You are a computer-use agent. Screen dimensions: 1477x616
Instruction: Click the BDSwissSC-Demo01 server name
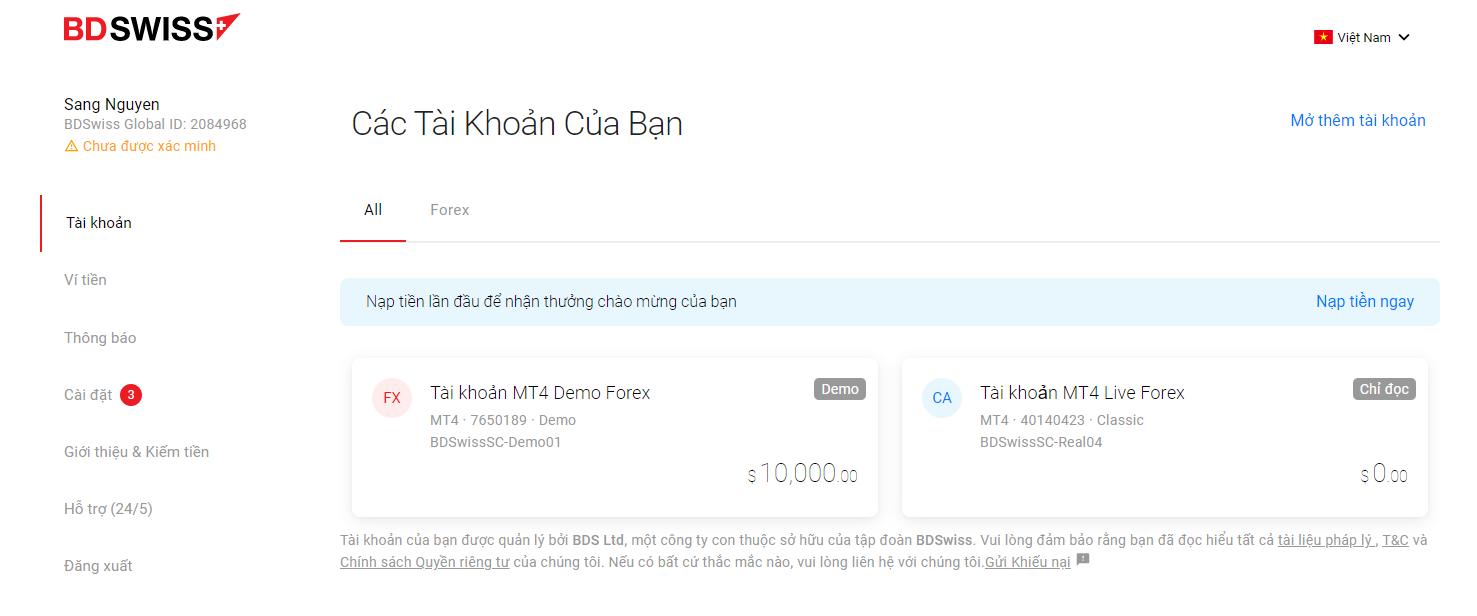pyautogui.click(x=496, y=442)
